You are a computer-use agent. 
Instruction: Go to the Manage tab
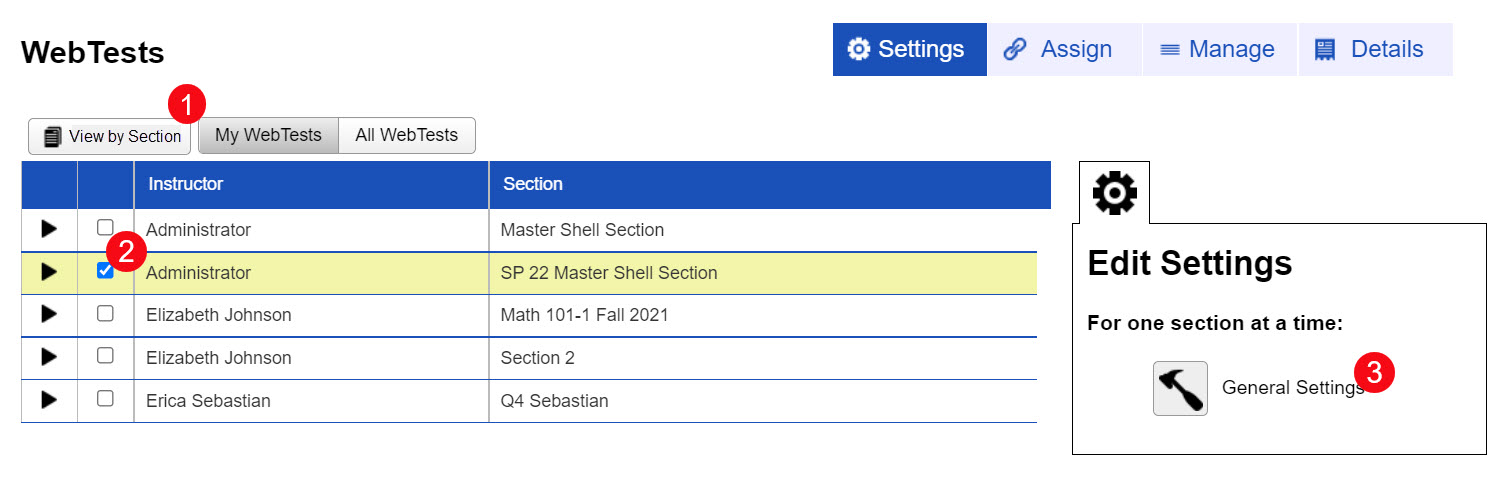coord(1219,49)
